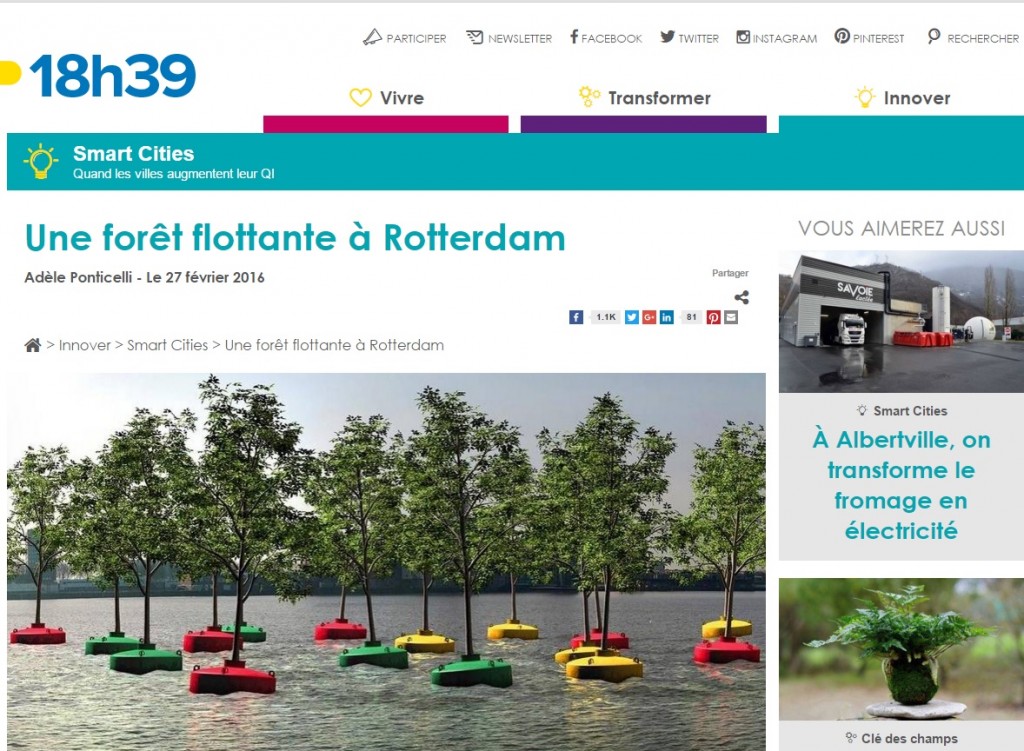Viewport: 1024px width, 751px height.
Task: Open the Vivre menu tab
Action: (x=386, y=98)
